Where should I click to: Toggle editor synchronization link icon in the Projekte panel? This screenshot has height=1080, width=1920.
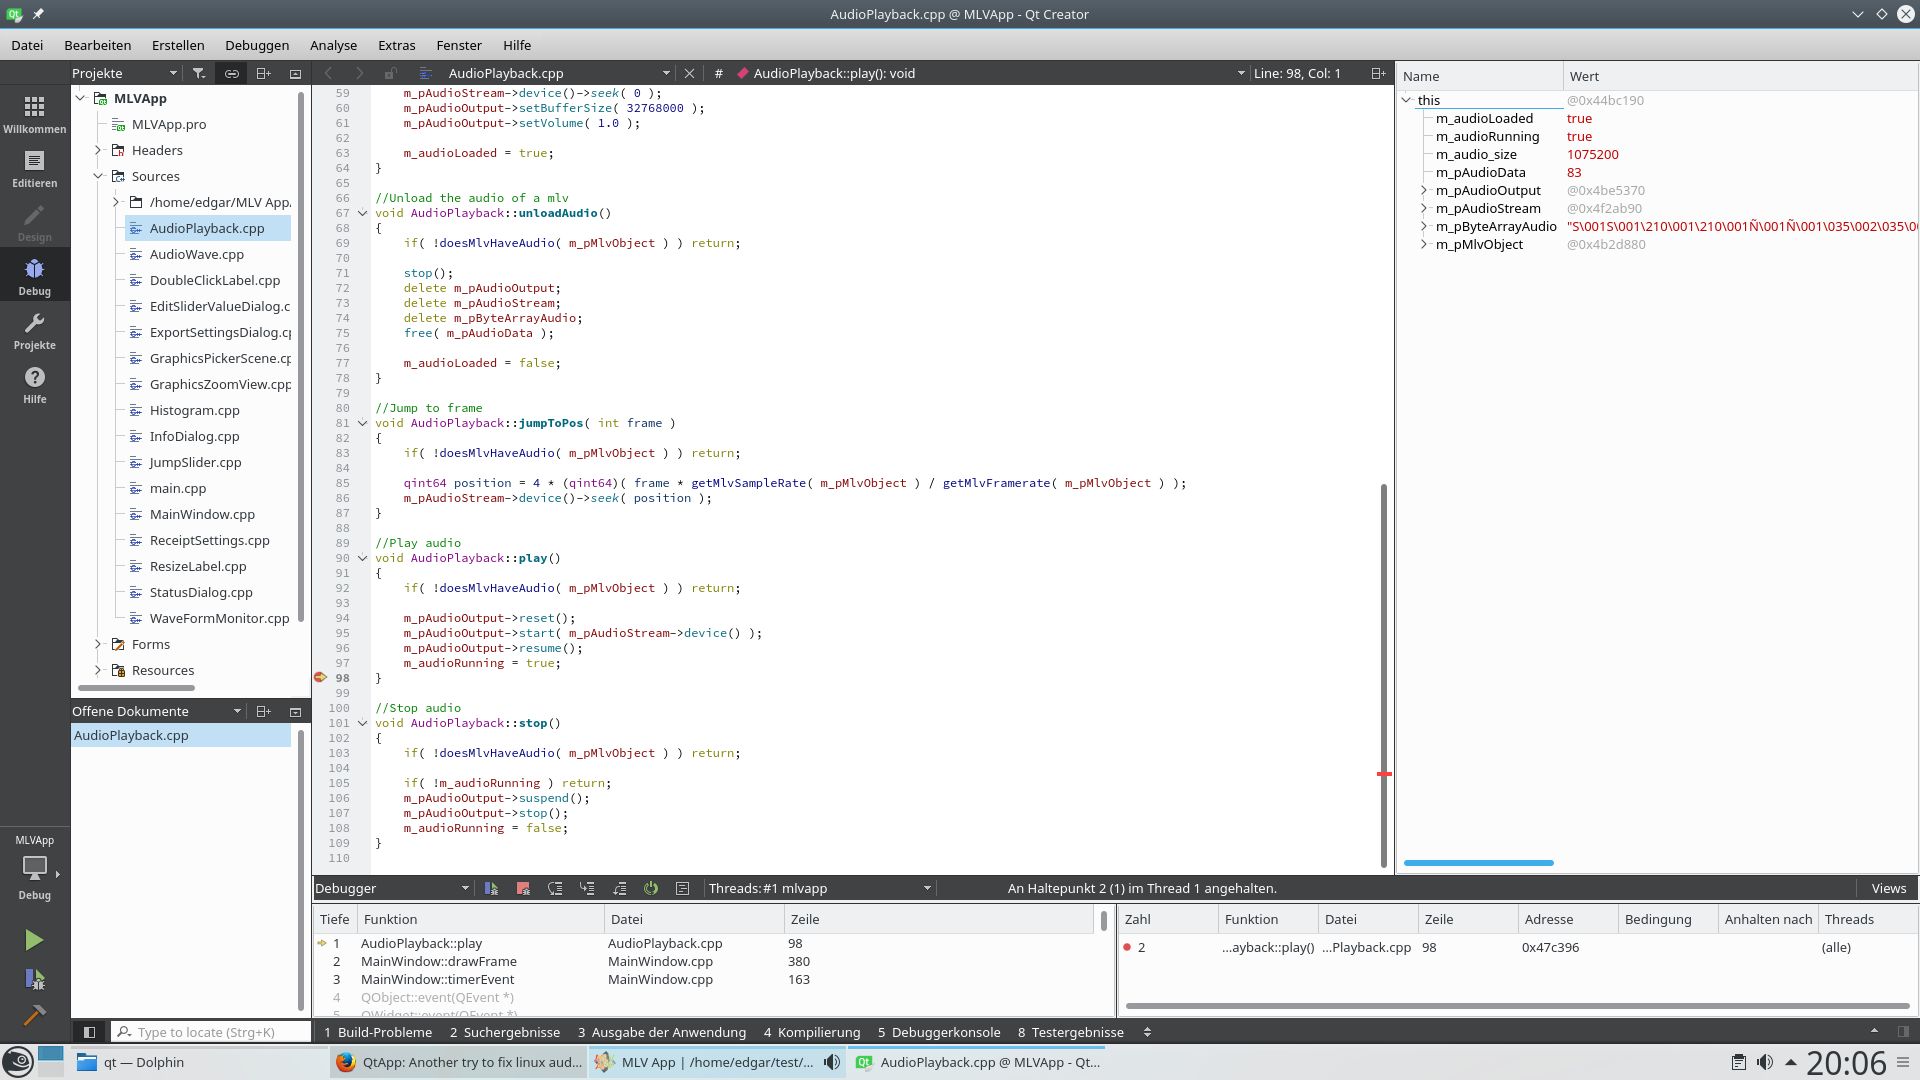(231, 73)
